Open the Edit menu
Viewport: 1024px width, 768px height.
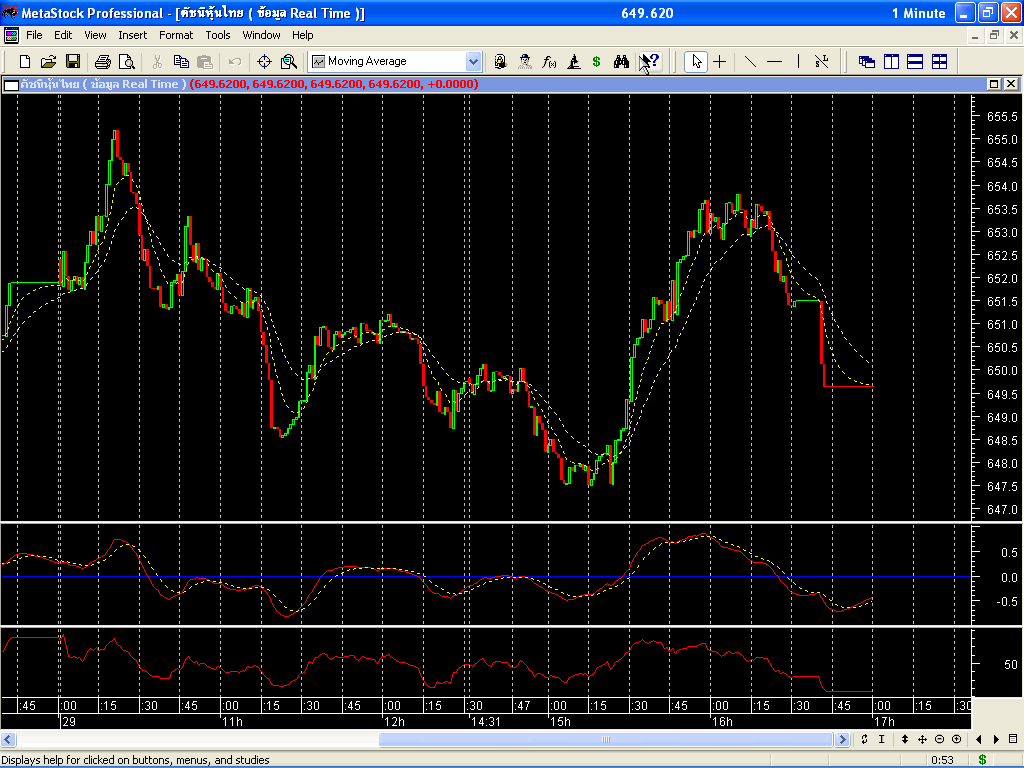(x=63, y=35)
